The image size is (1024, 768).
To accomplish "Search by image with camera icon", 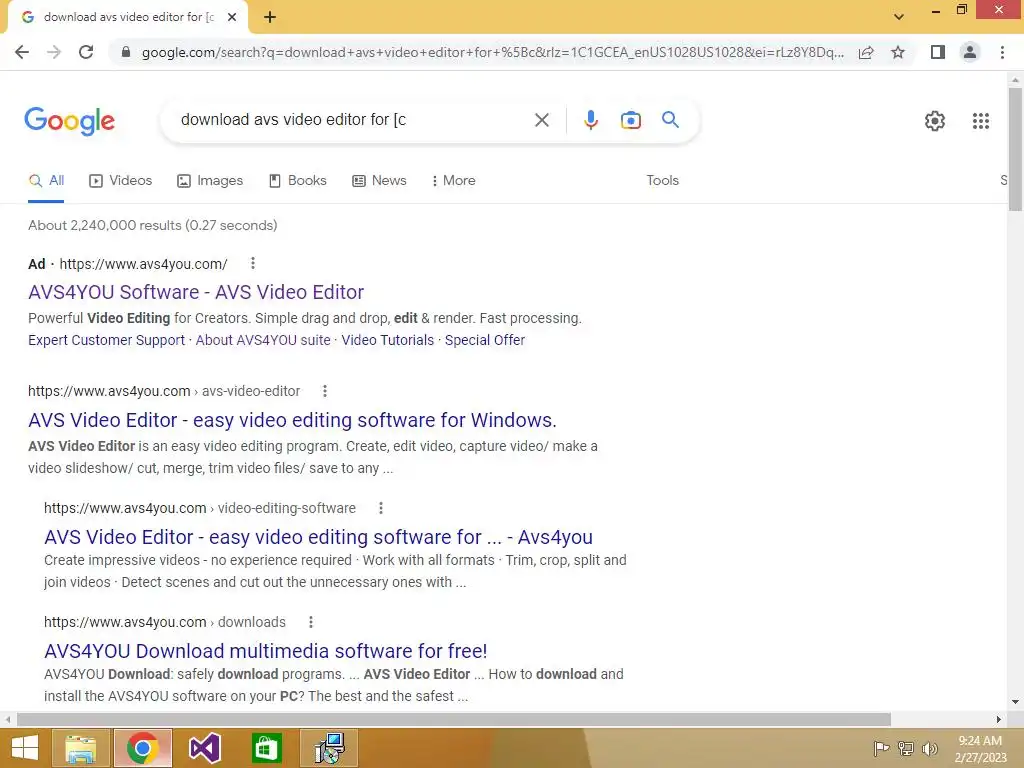I will [x=631, y=120].
